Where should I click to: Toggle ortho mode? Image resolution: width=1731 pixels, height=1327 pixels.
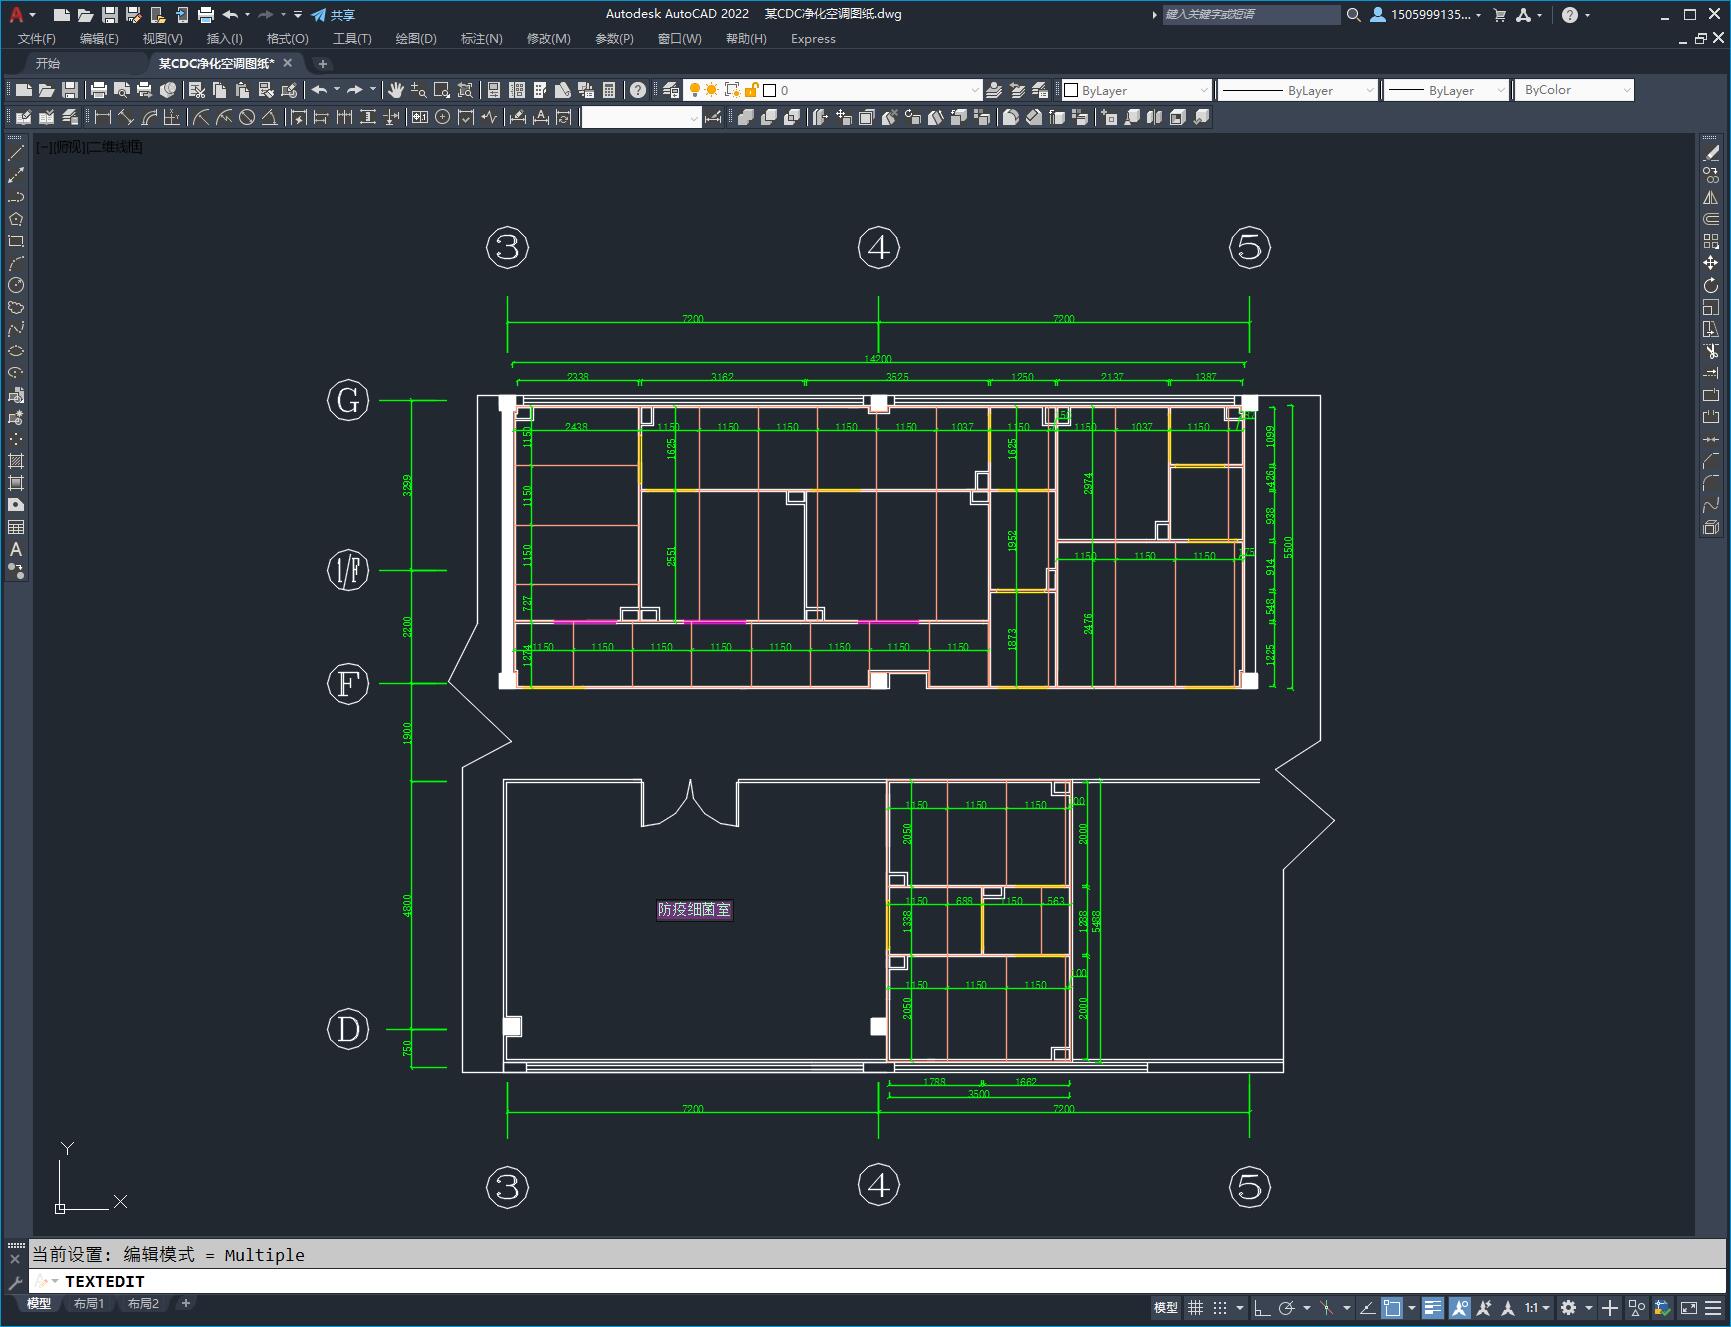[1262, 1307]
